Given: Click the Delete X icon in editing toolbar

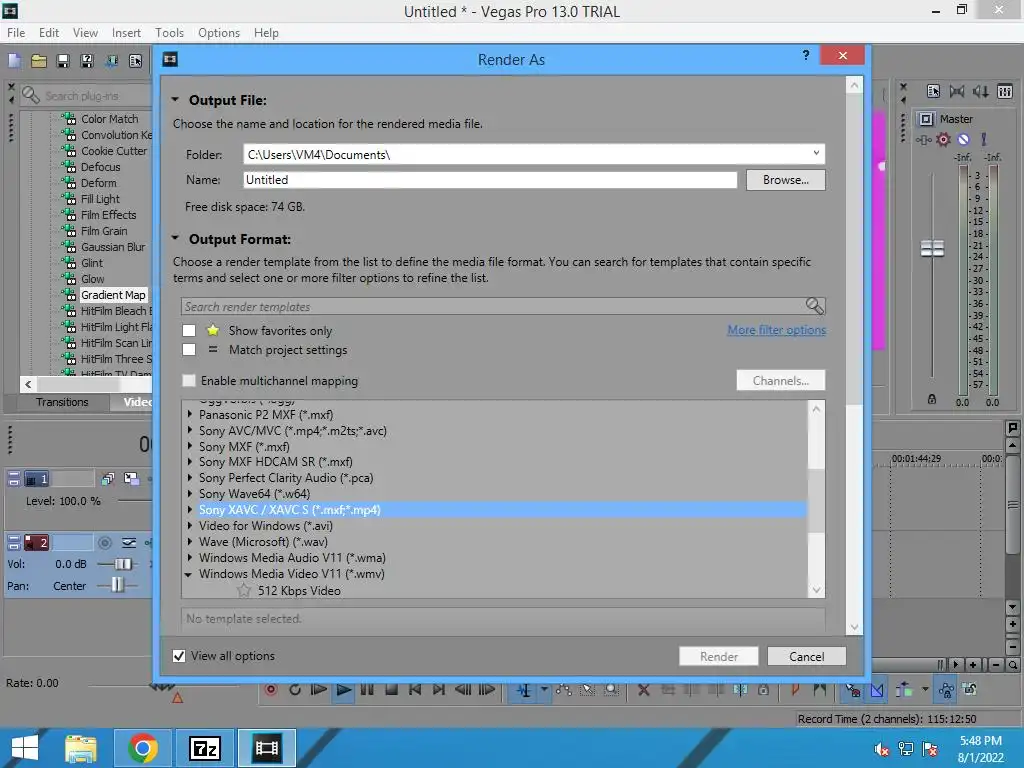Looking at the screenshot, I should [x=643, y=690].
